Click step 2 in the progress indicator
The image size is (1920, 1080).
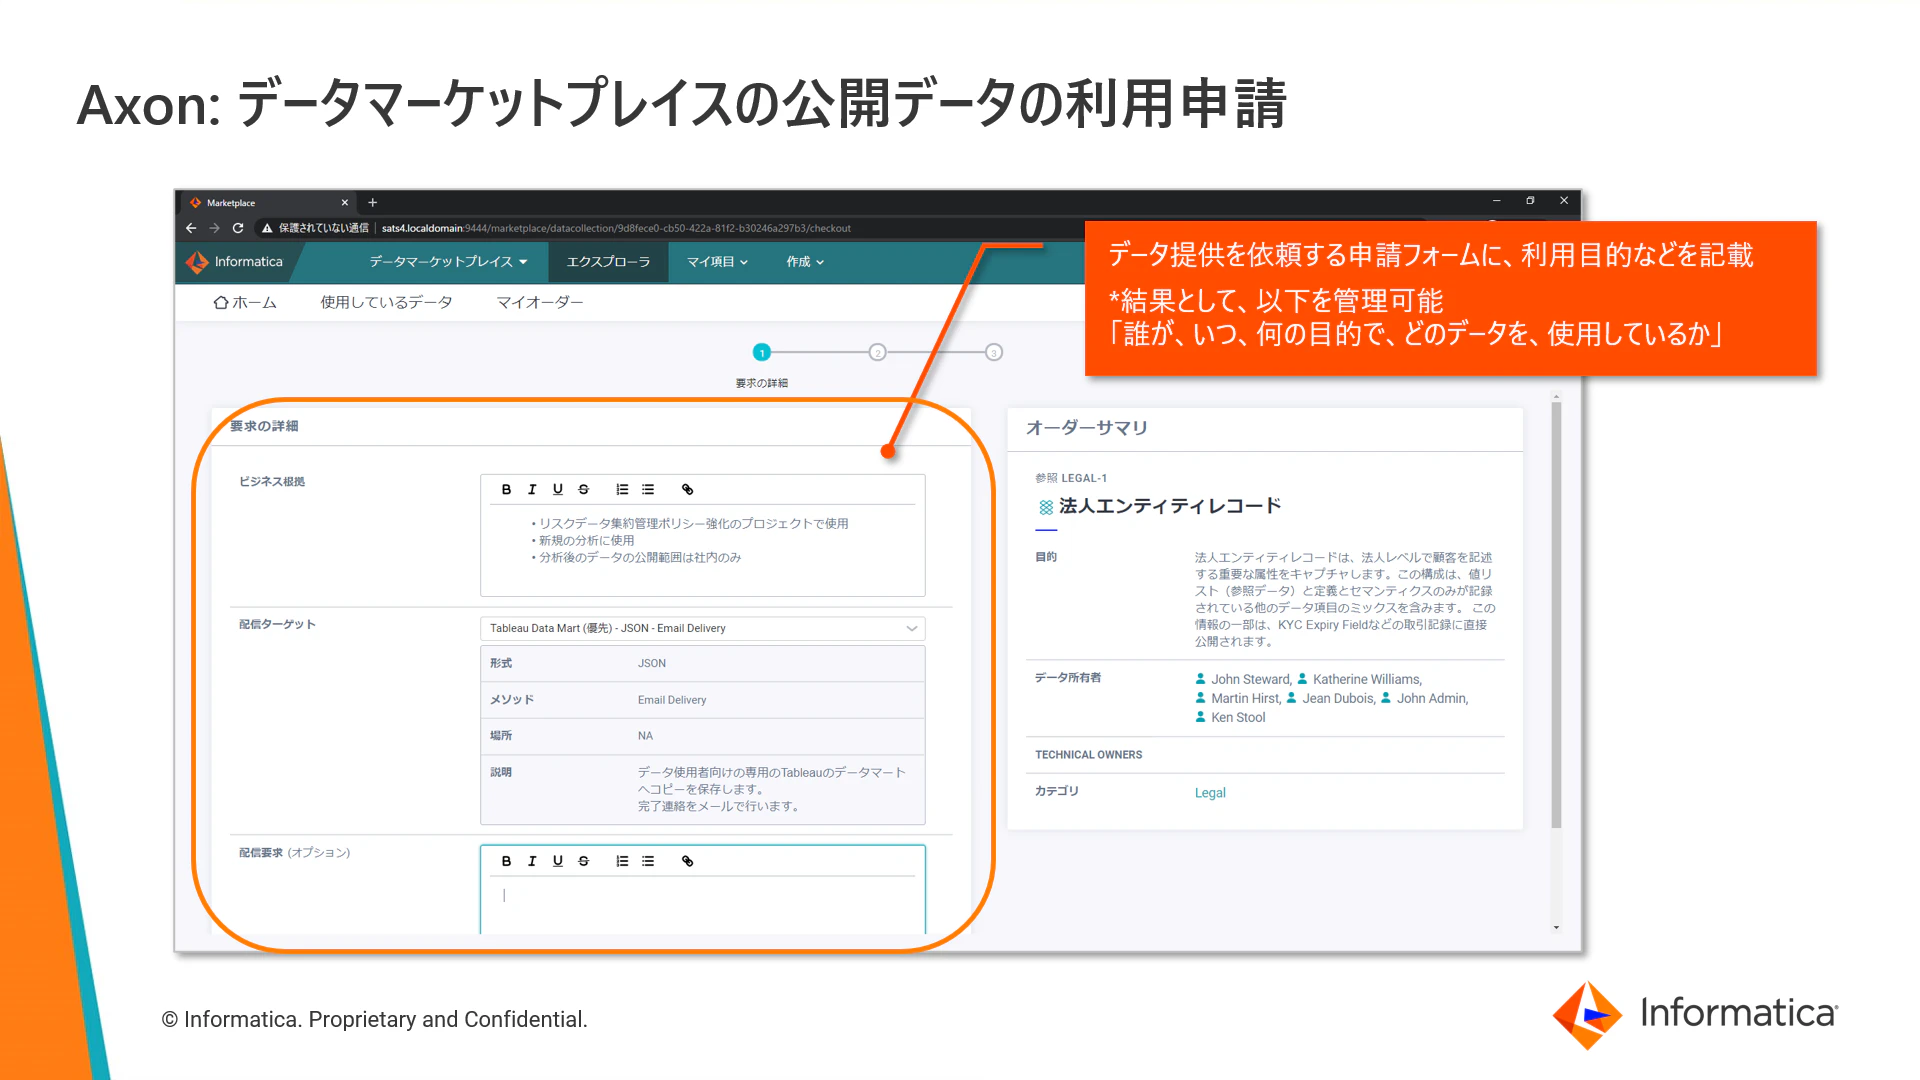[877, 352]
